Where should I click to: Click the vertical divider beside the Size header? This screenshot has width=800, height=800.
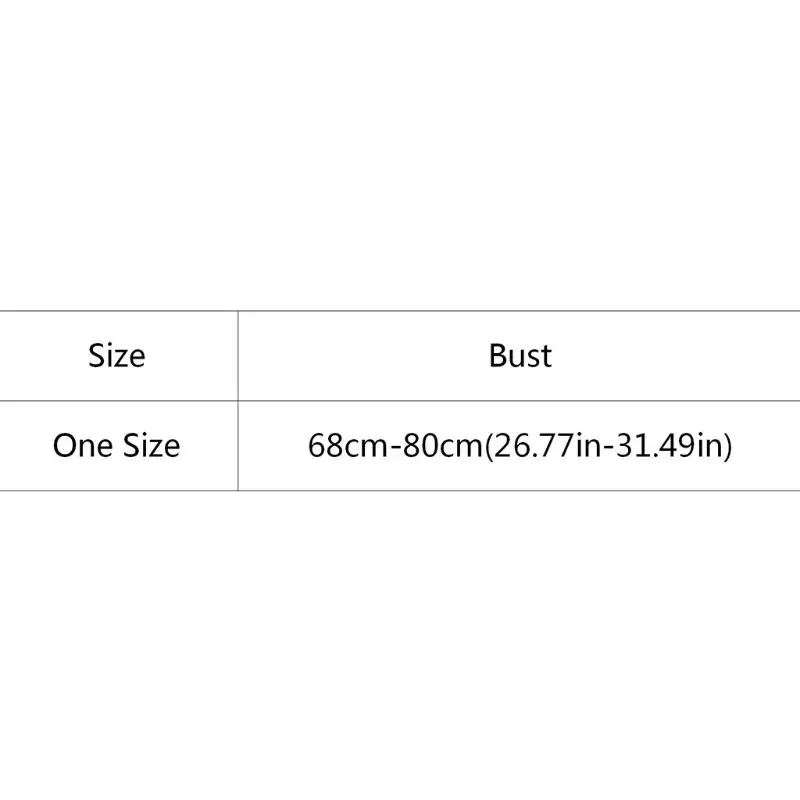click(x=238, y=355)
